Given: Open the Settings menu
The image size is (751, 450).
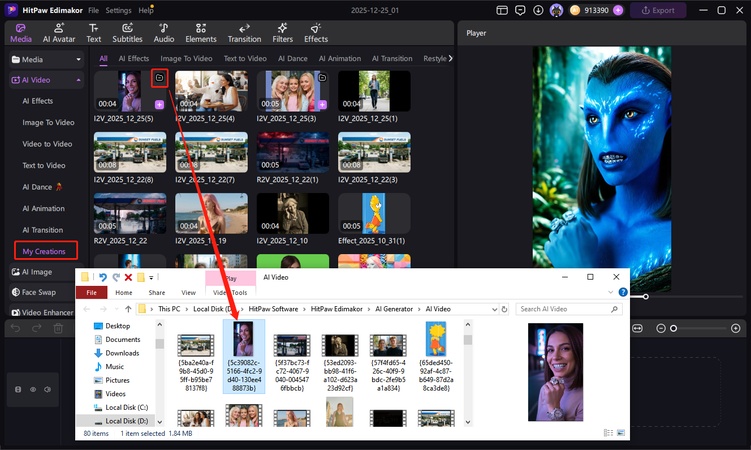Looking at the screenshot, I should point(118,10).
